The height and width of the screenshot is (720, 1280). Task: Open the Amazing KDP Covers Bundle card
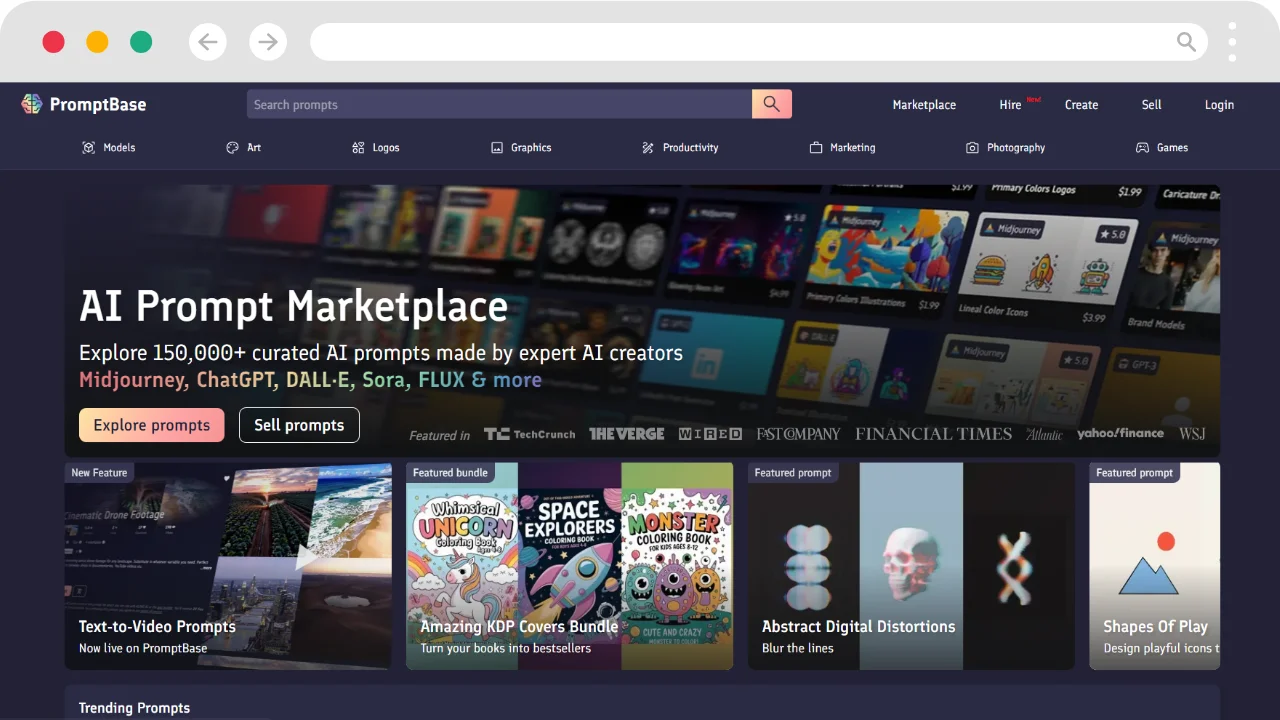point(569,565)
